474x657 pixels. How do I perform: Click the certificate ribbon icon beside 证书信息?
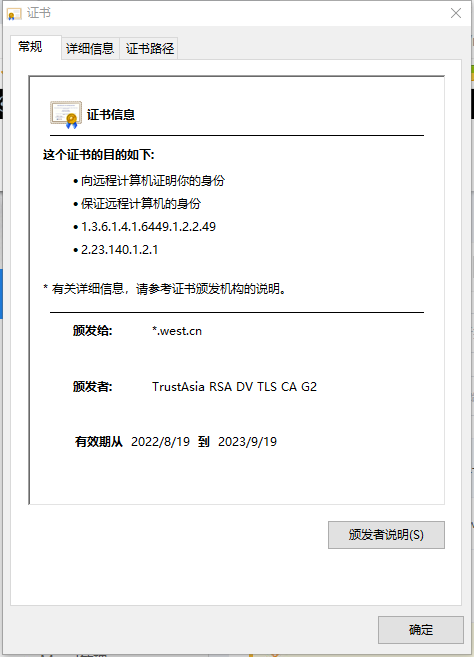click(x=66, y=114)
